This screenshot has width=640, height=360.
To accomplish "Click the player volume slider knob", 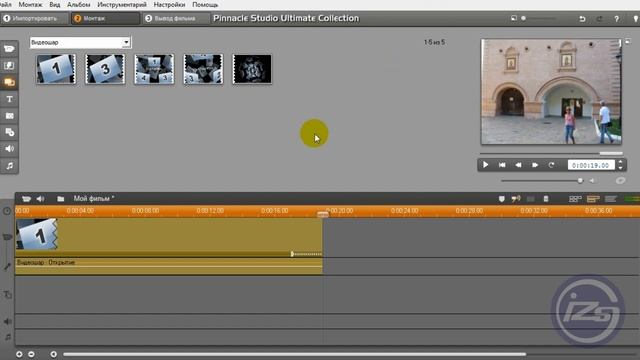I will [x=580, y=180].
